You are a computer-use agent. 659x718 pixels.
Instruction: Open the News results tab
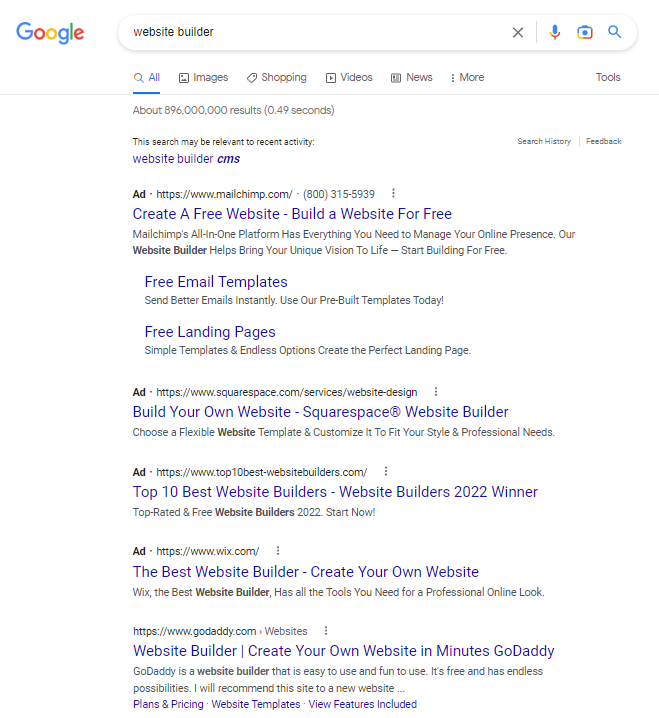(x=412, y=77)
